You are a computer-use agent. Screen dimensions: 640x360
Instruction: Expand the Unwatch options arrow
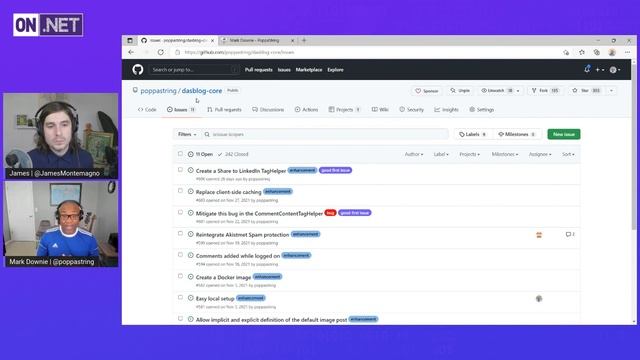click(x=518, y=91)
